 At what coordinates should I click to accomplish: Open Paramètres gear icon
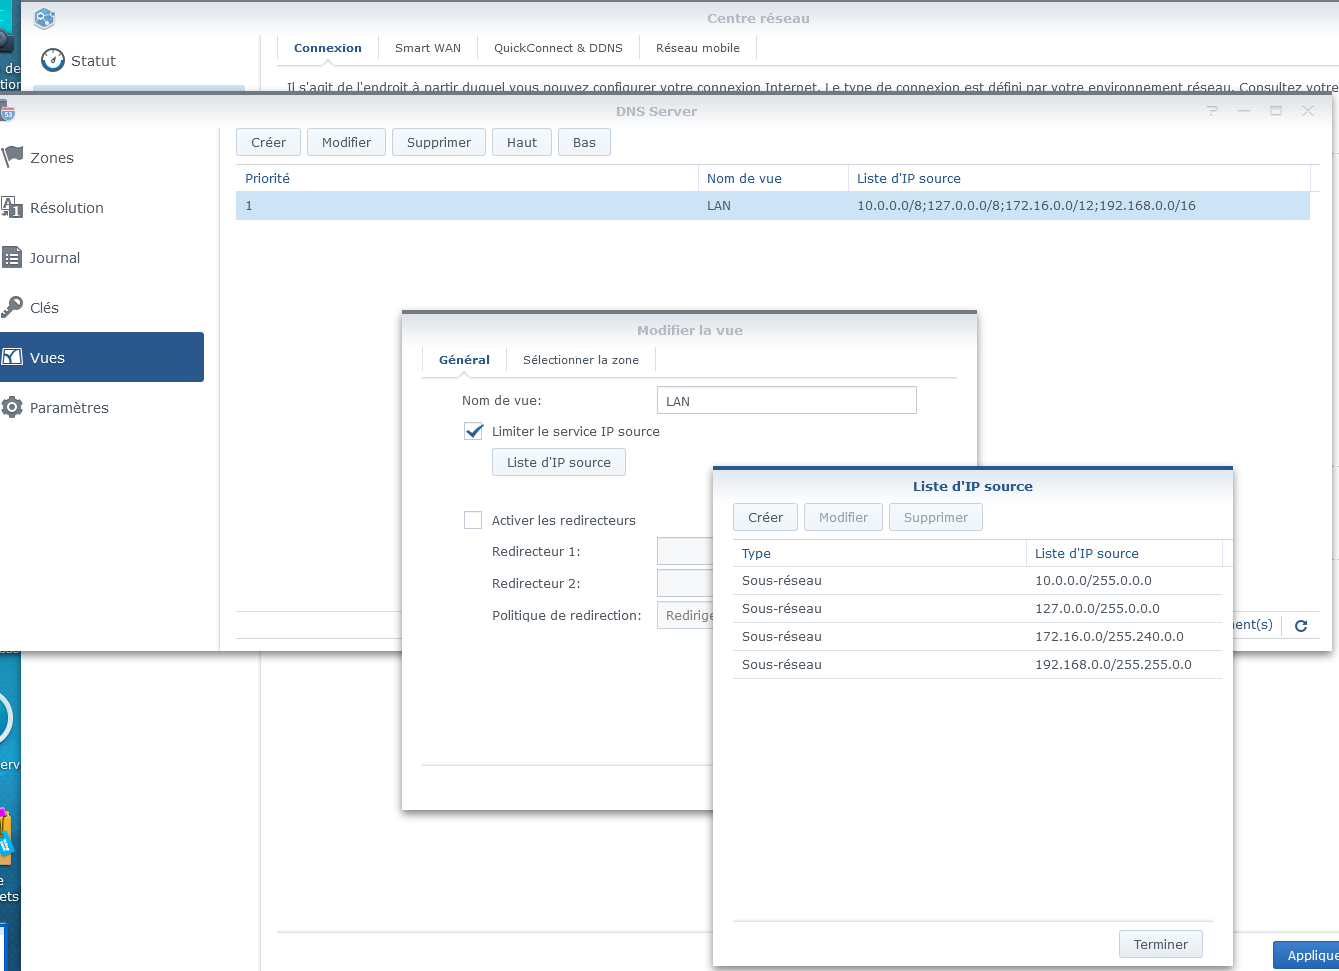(x=13, y=408)
